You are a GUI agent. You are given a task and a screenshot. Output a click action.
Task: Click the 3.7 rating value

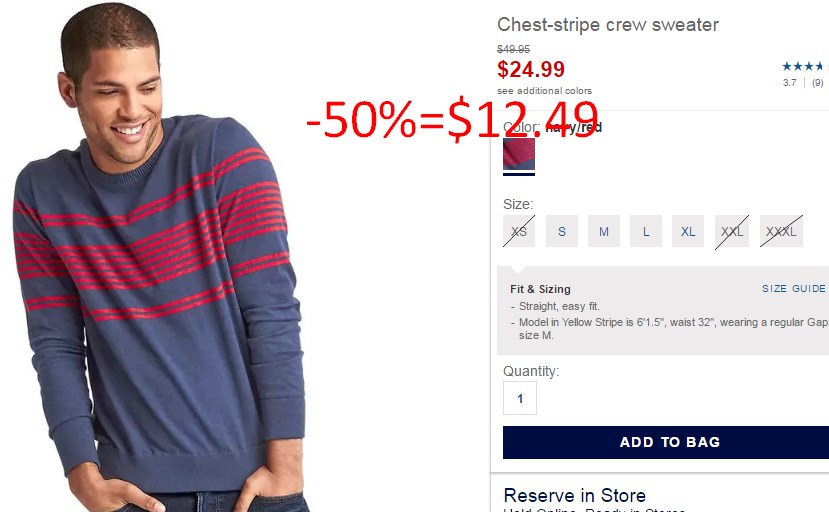pyautogui.click(x=789, y=83)
